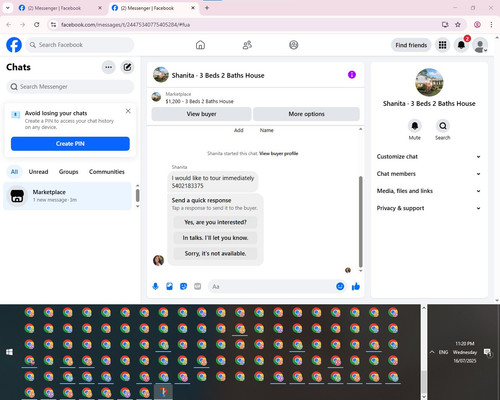Expand Media, files and links section

429,191
